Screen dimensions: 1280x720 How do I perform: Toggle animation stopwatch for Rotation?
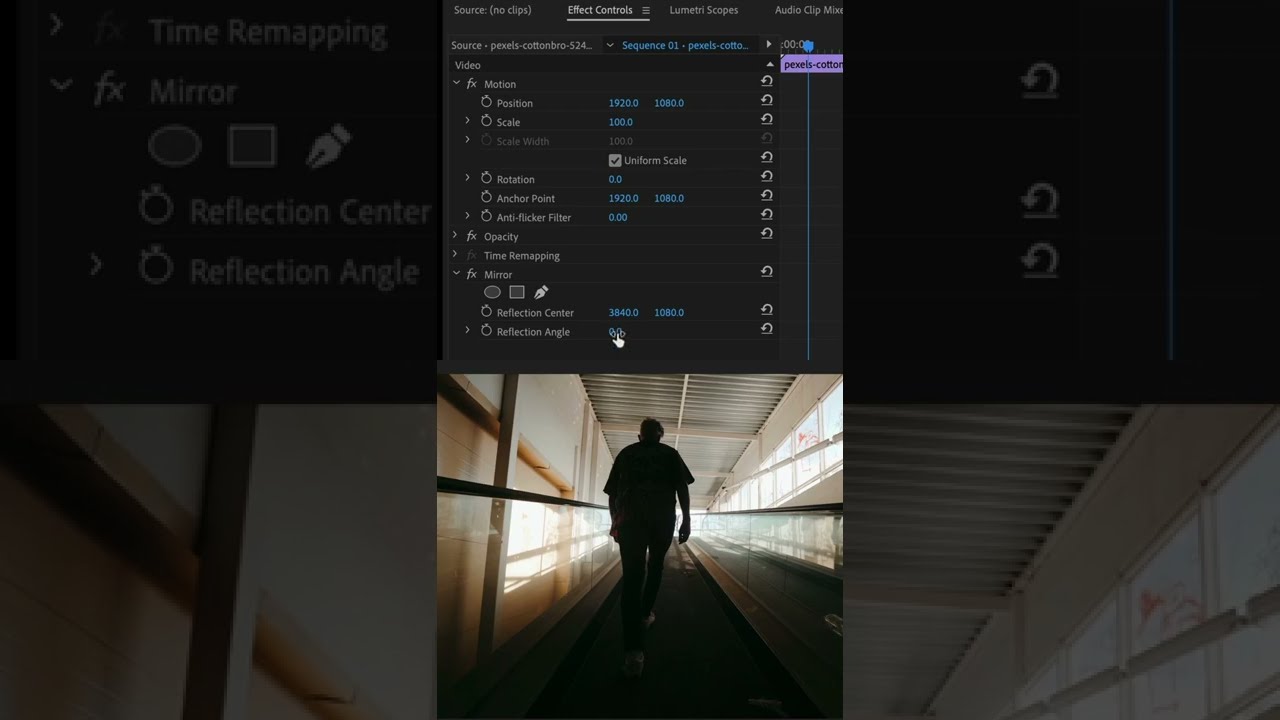pyautogui.click(x=487, y=178)
